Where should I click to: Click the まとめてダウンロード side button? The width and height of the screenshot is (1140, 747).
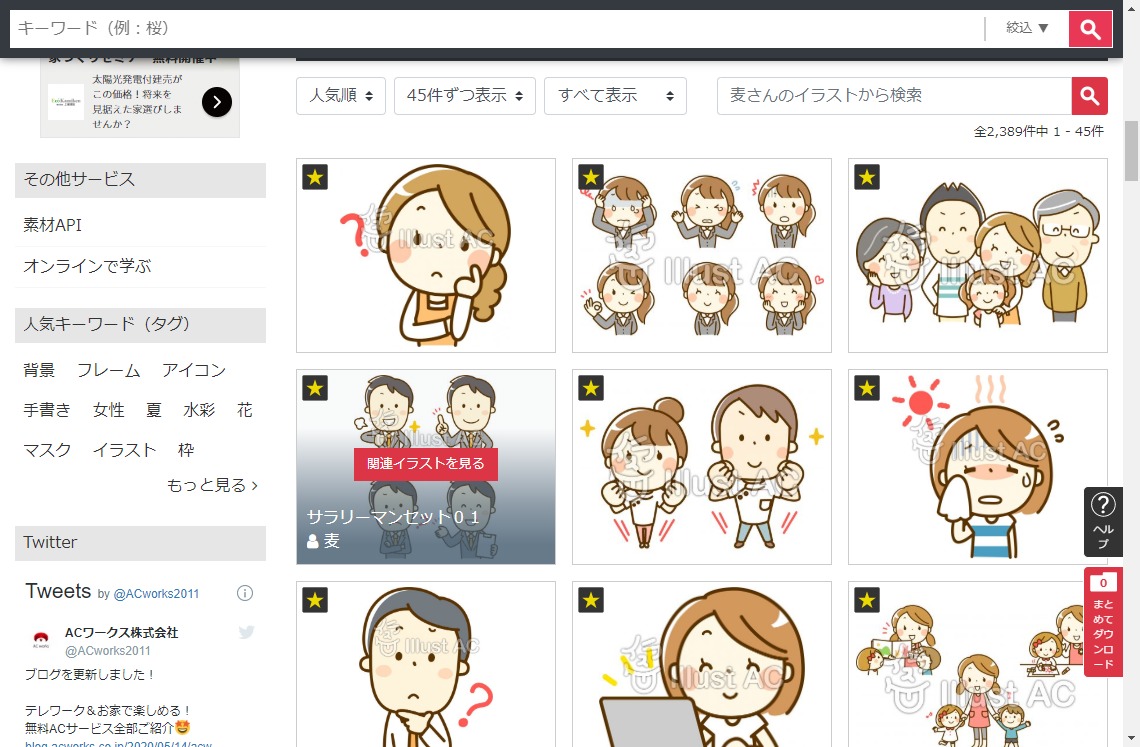[1103, 622]
